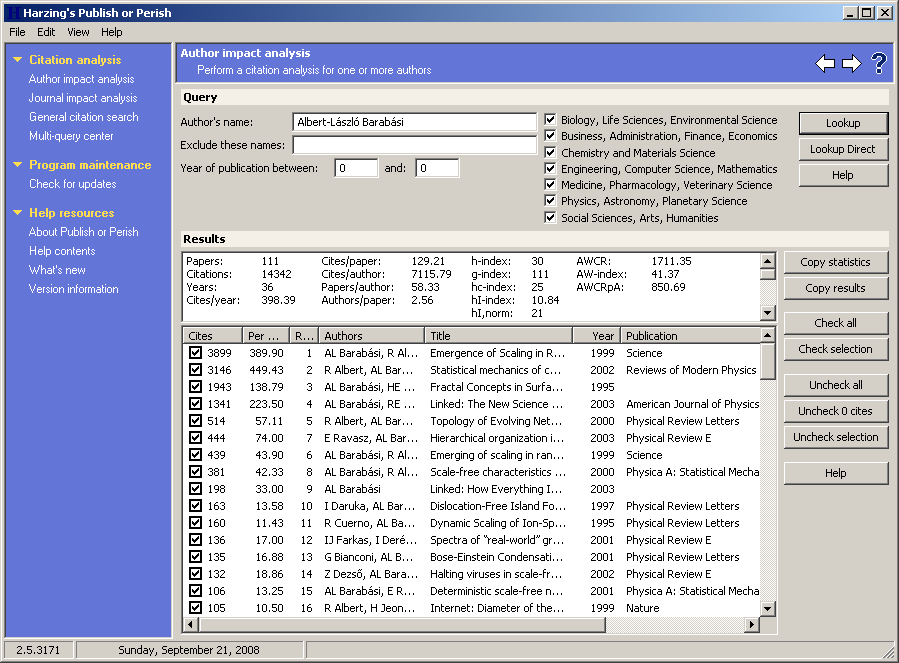Open Help contents
Image resolution: width=899 pixels, height=663 pixels.
62,251
